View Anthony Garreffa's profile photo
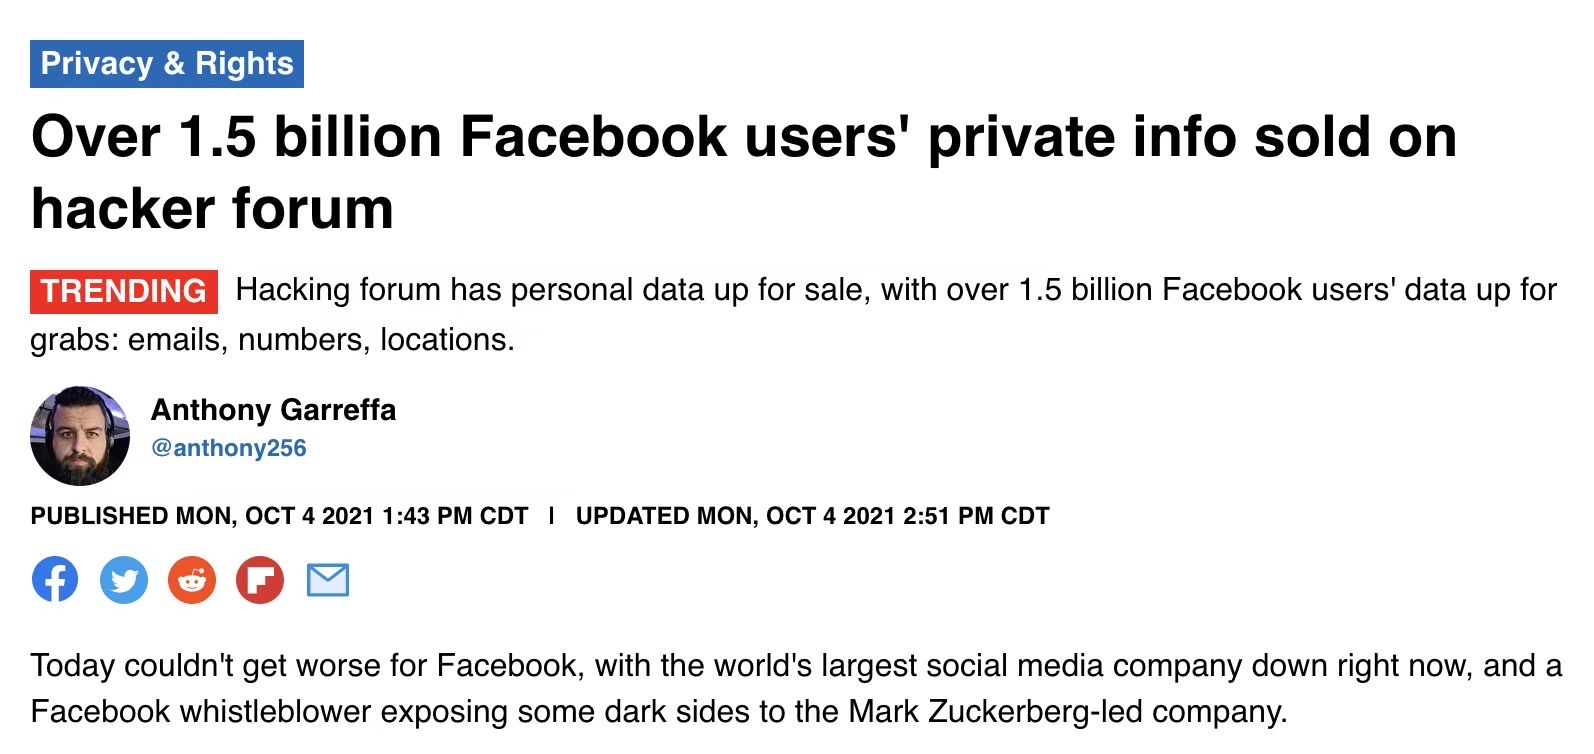Viewport: 1594px width, 754px height. [80, 436]
